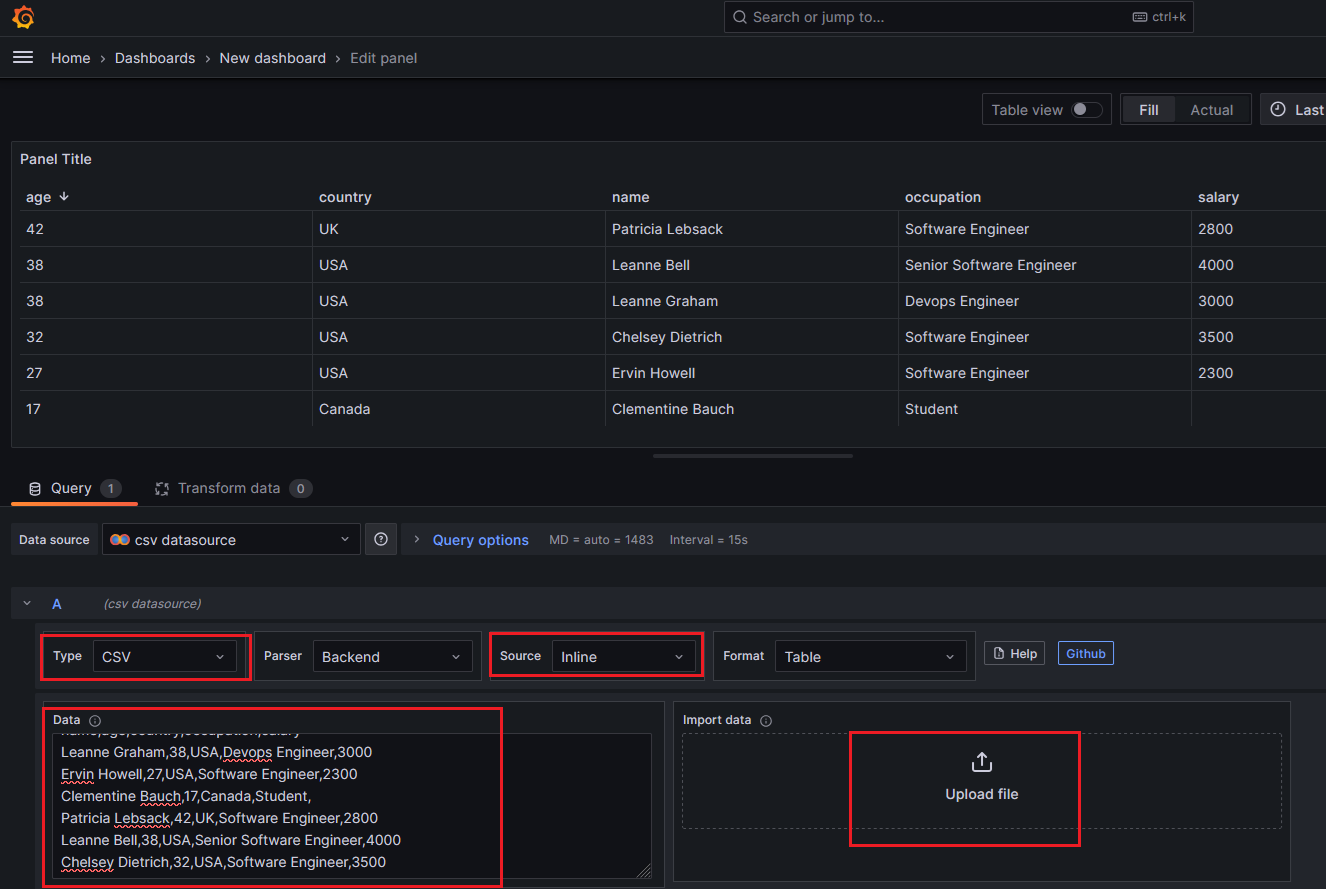Click the Help button
Viewport: 1326px width, 889px height.
click(1015, 653)
